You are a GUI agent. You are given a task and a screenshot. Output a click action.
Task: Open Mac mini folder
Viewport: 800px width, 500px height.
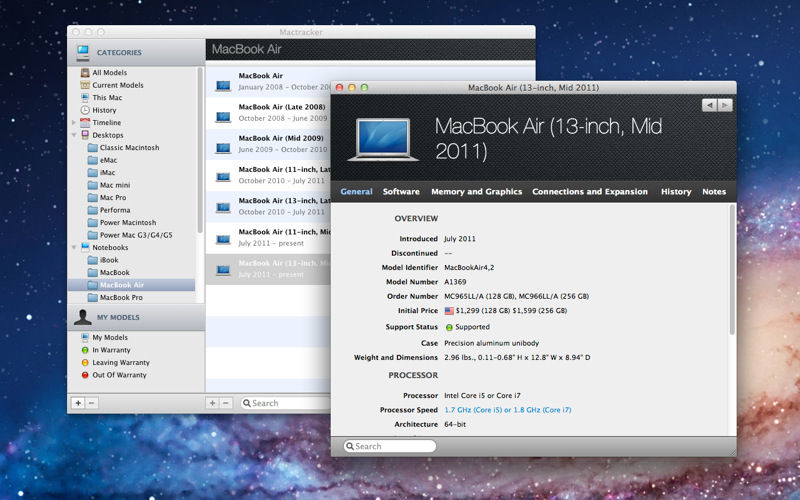(92, 185)
